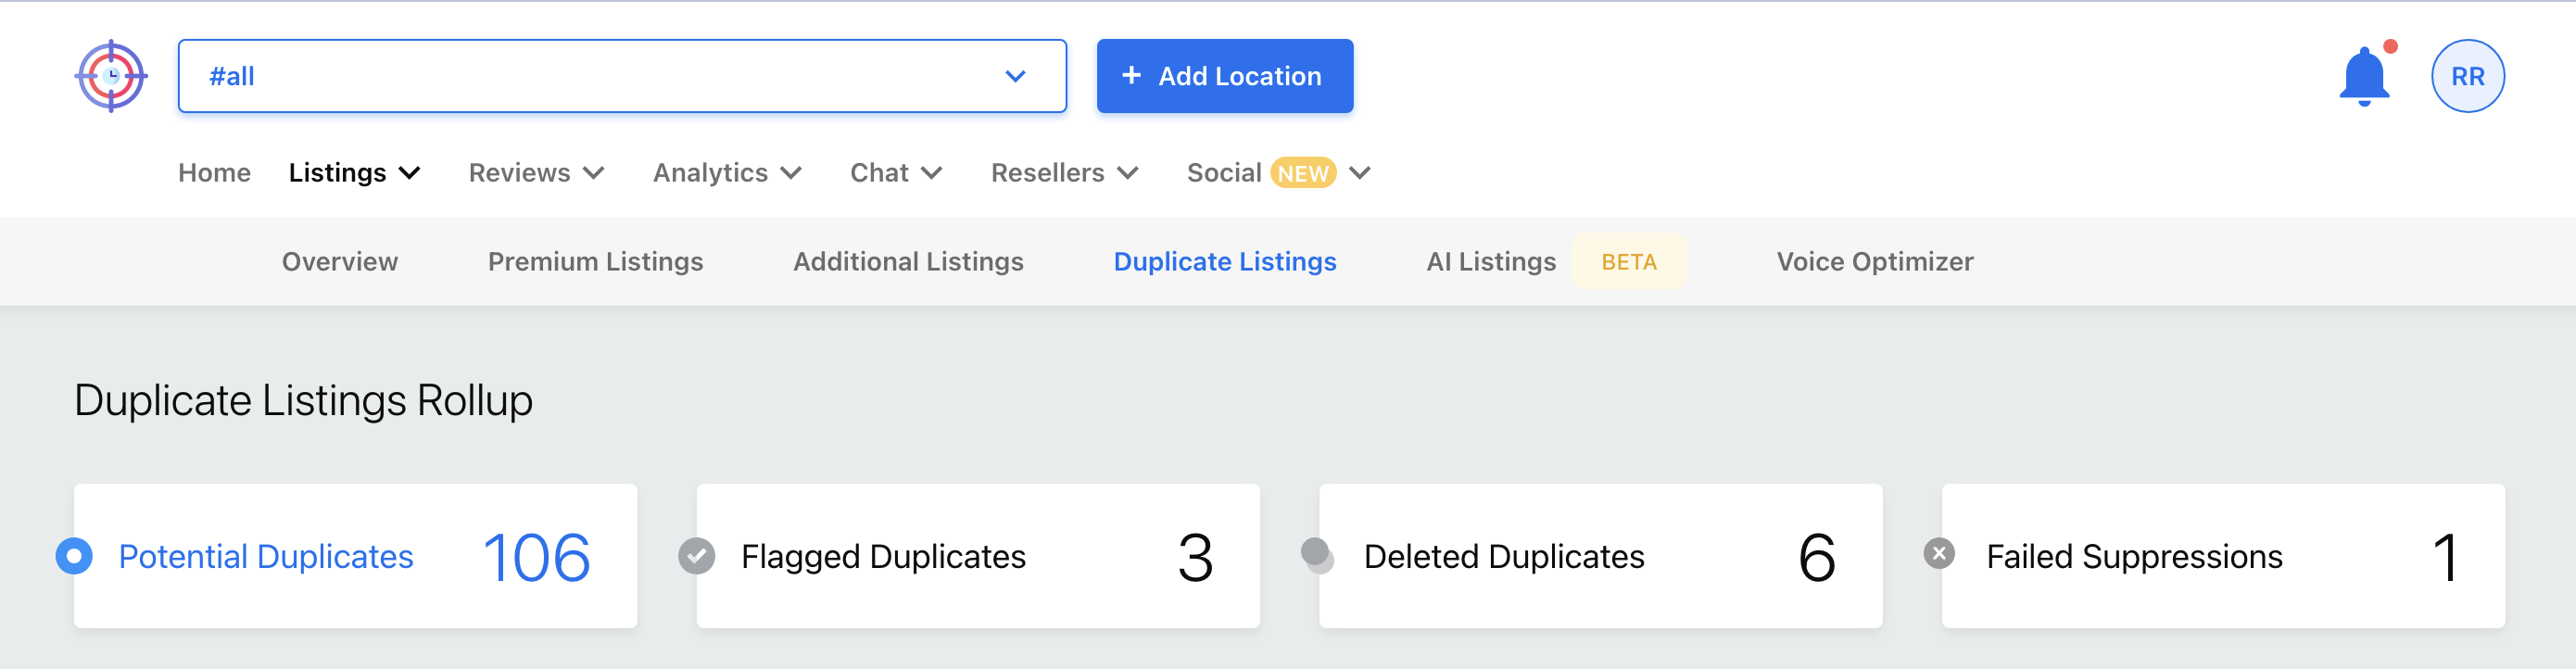Expand the Analytics dropdown menu
Viewport: 2576px width, 669px height.
727,173
